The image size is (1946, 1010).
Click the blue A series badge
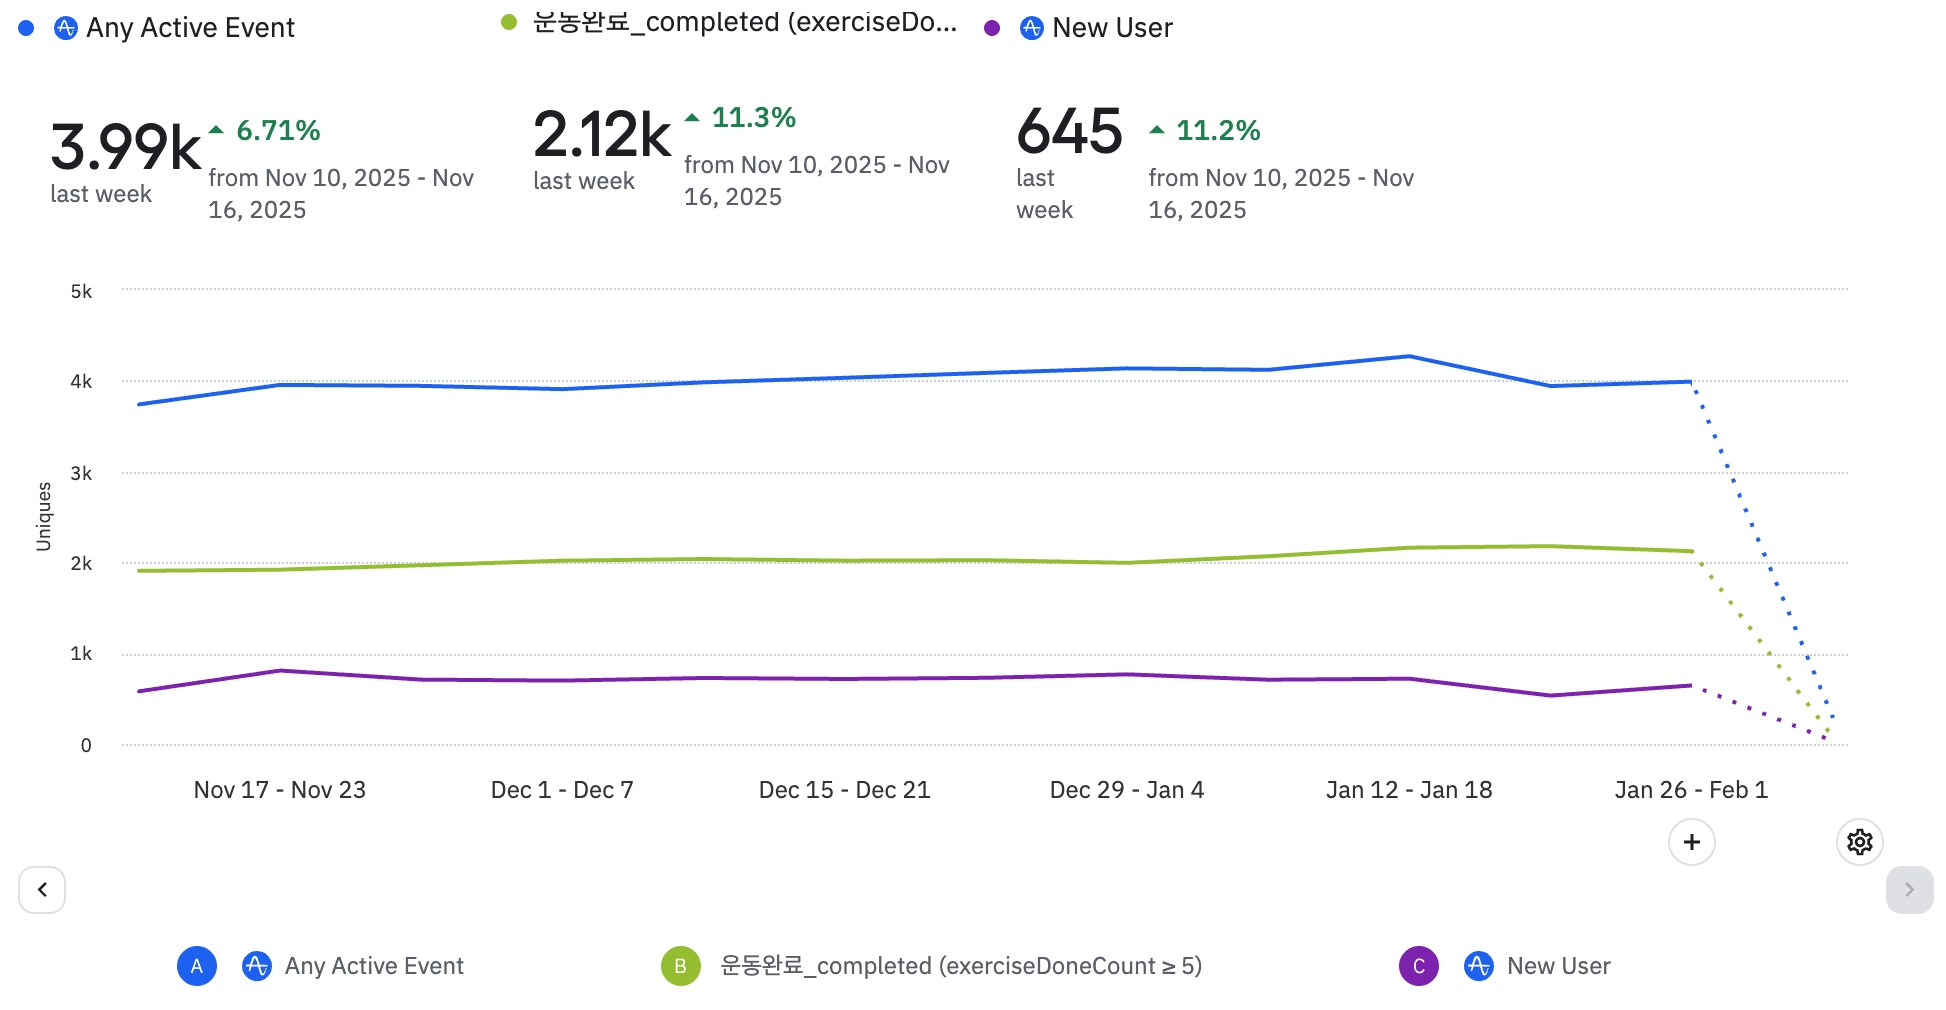coord(197,966)
